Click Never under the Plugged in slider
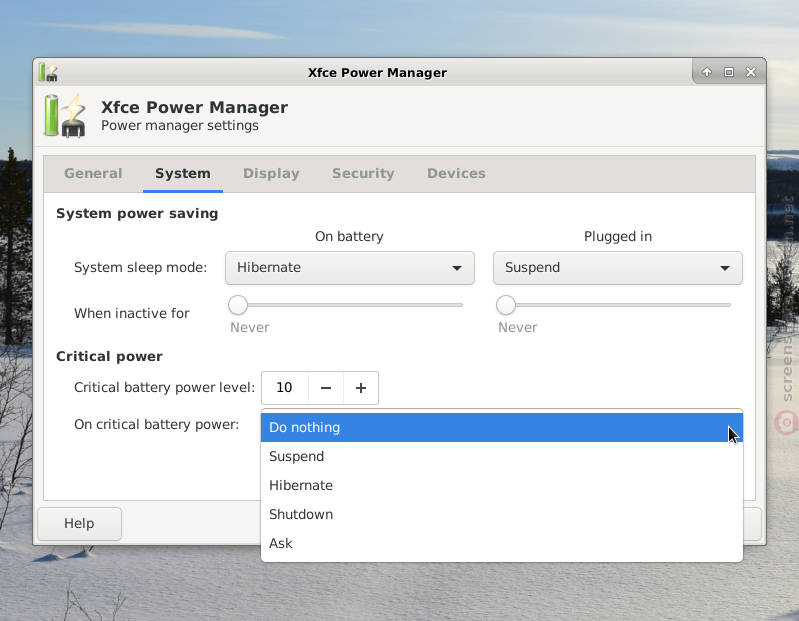799x621 pixels. pyautogui.click(x=518, y=328)
